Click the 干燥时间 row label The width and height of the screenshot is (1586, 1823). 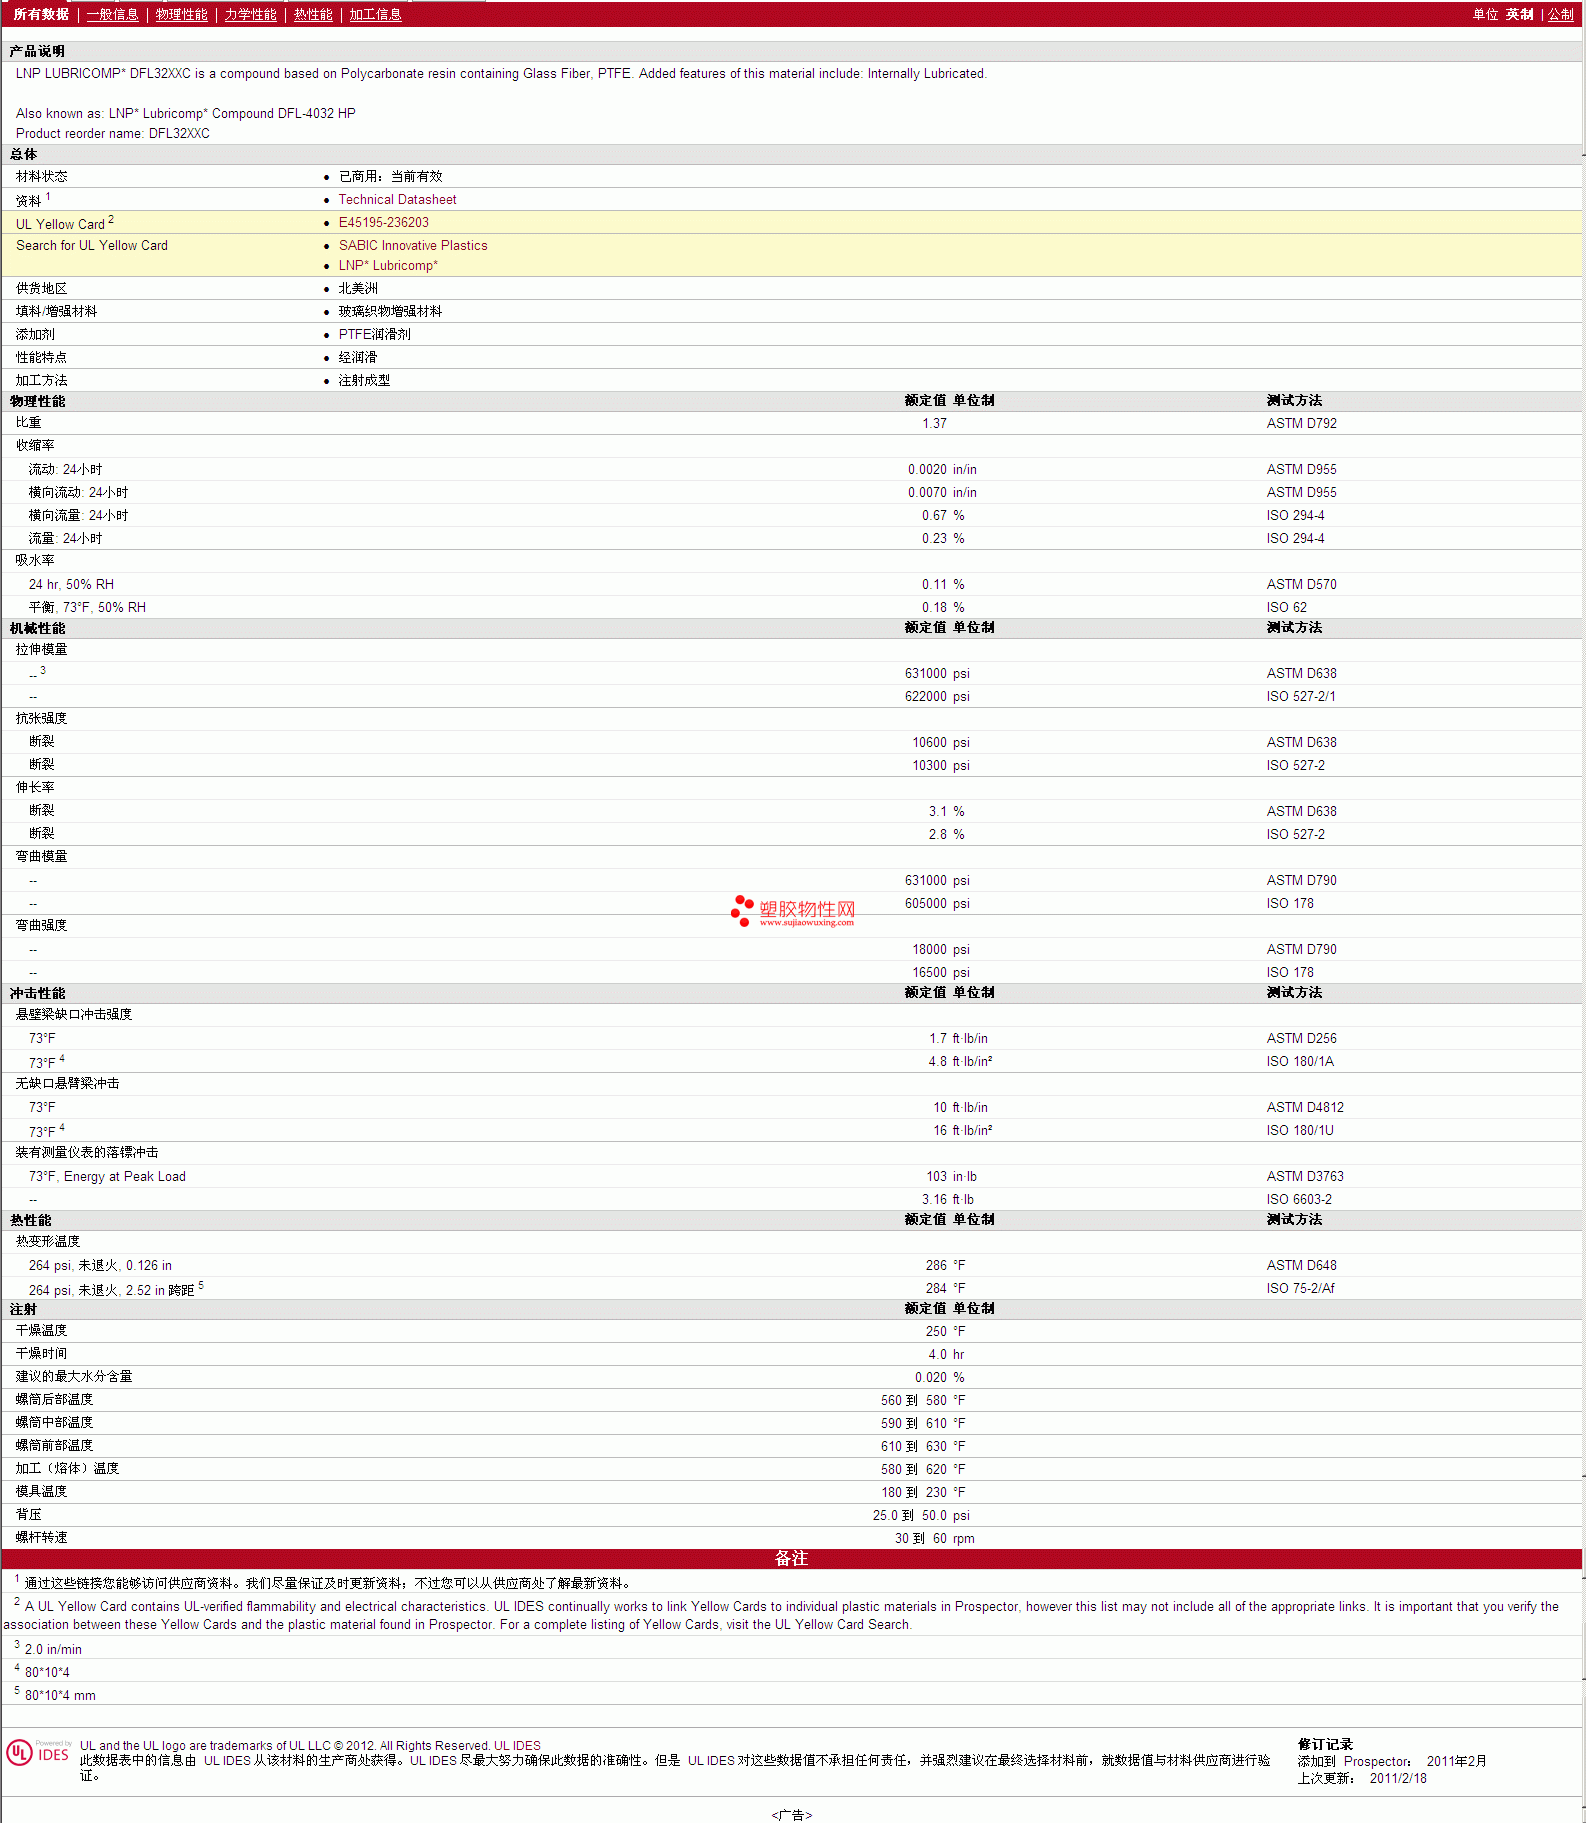coord(41,1354)
